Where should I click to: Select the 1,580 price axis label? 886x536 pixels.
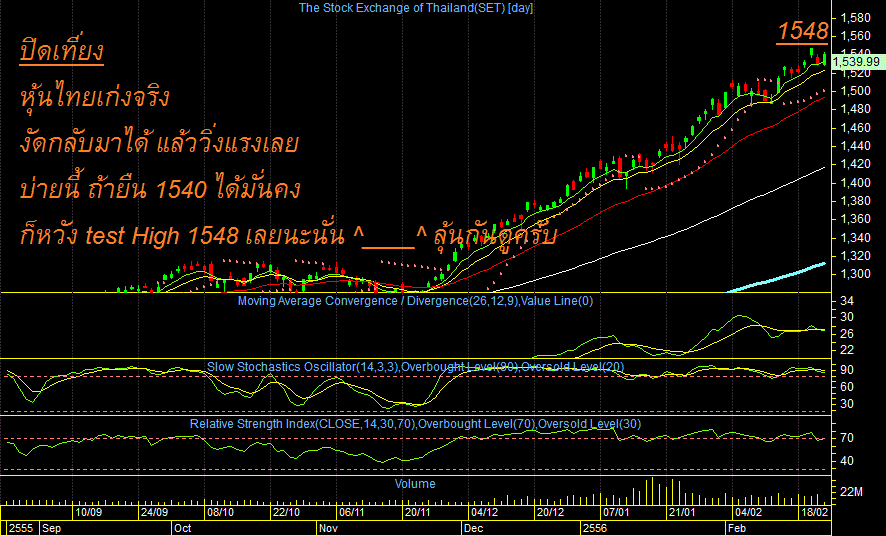pyautogui.click(x=856, y=18)
